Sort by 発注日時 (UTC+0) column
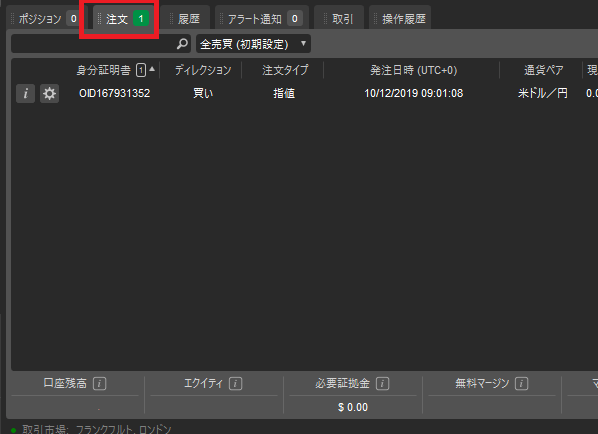Image resolution: width=598 pixels, height=434 pixels. point(413,70)
